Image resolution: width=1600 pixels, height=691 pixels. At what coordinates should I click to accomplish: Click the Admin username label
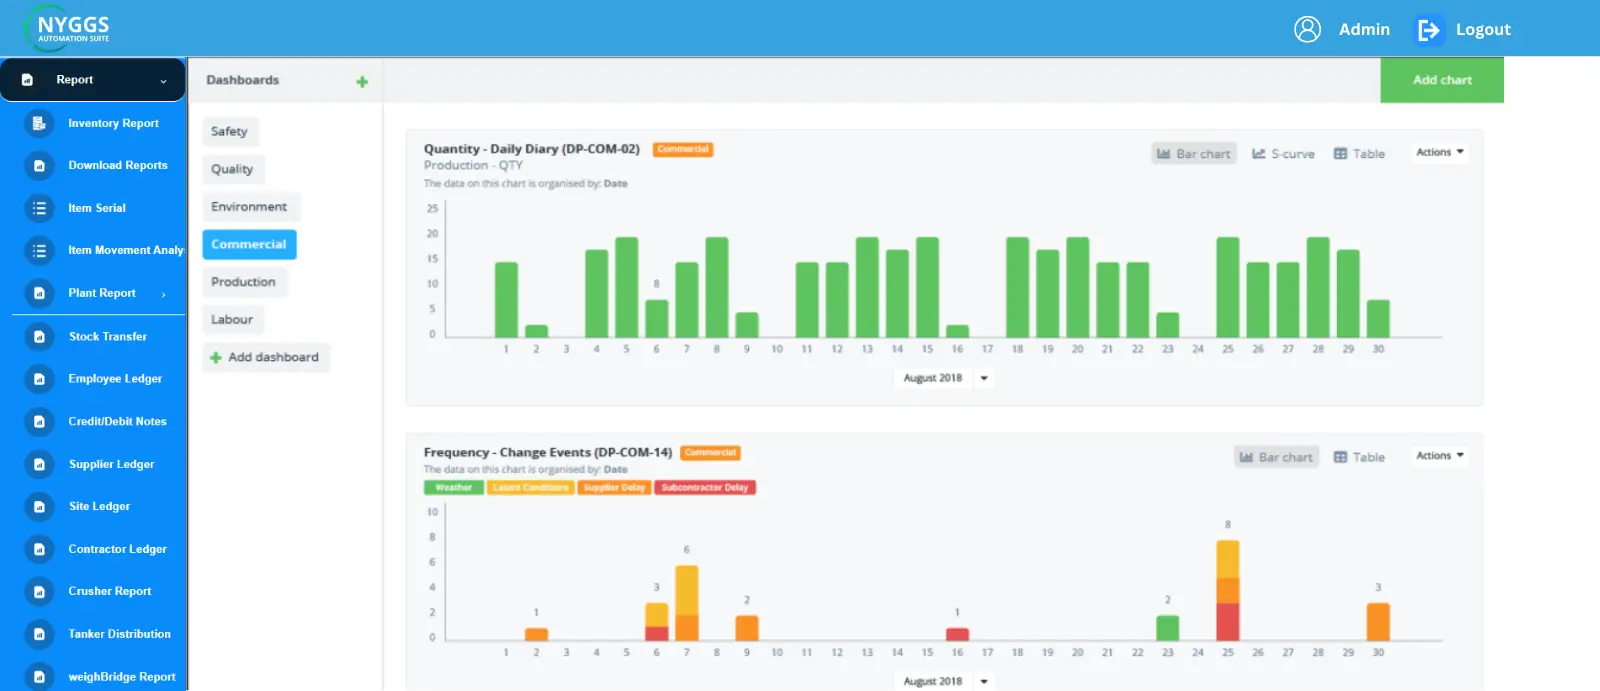click(1364, 30)
